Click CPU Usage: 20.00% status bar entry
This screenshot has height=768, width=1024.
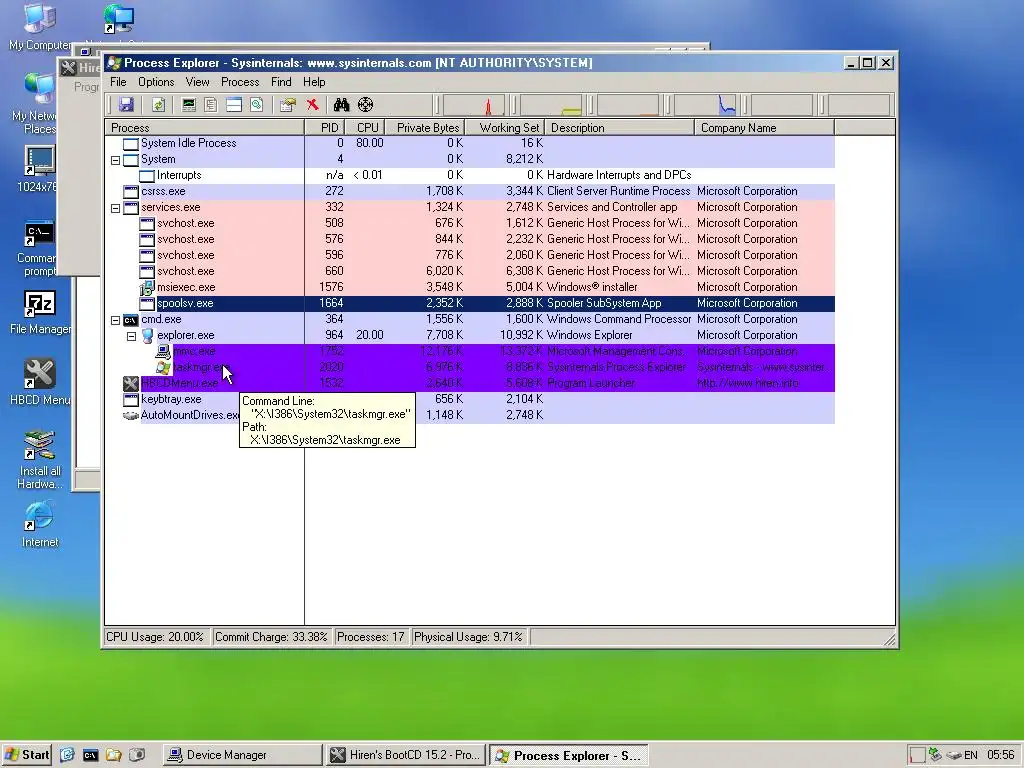[155, 637]
